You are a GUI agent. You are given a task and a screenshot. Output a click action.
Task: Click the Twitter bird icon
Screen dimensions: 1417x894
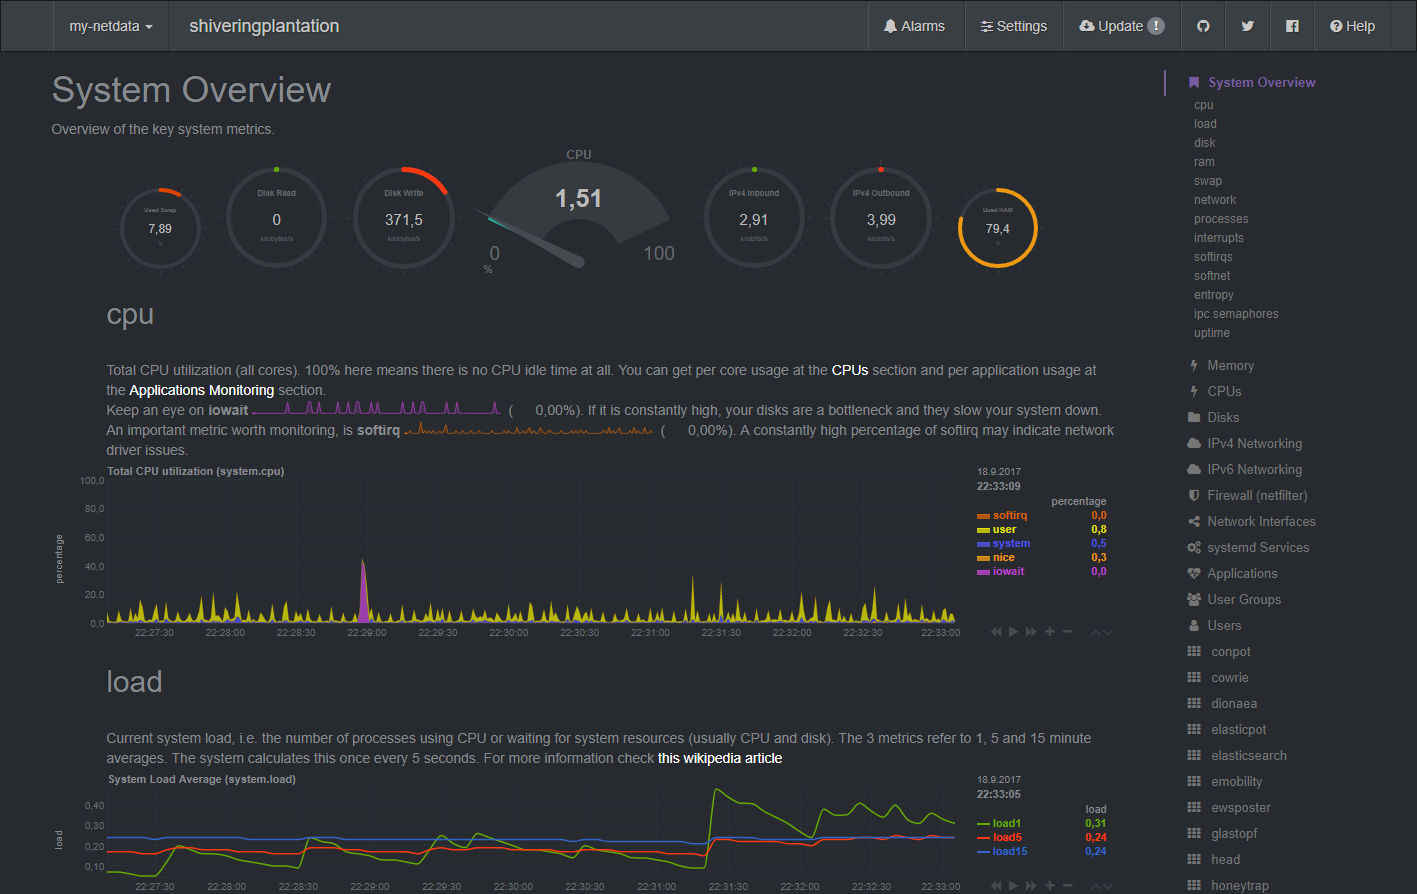(x=1247, y=26)
